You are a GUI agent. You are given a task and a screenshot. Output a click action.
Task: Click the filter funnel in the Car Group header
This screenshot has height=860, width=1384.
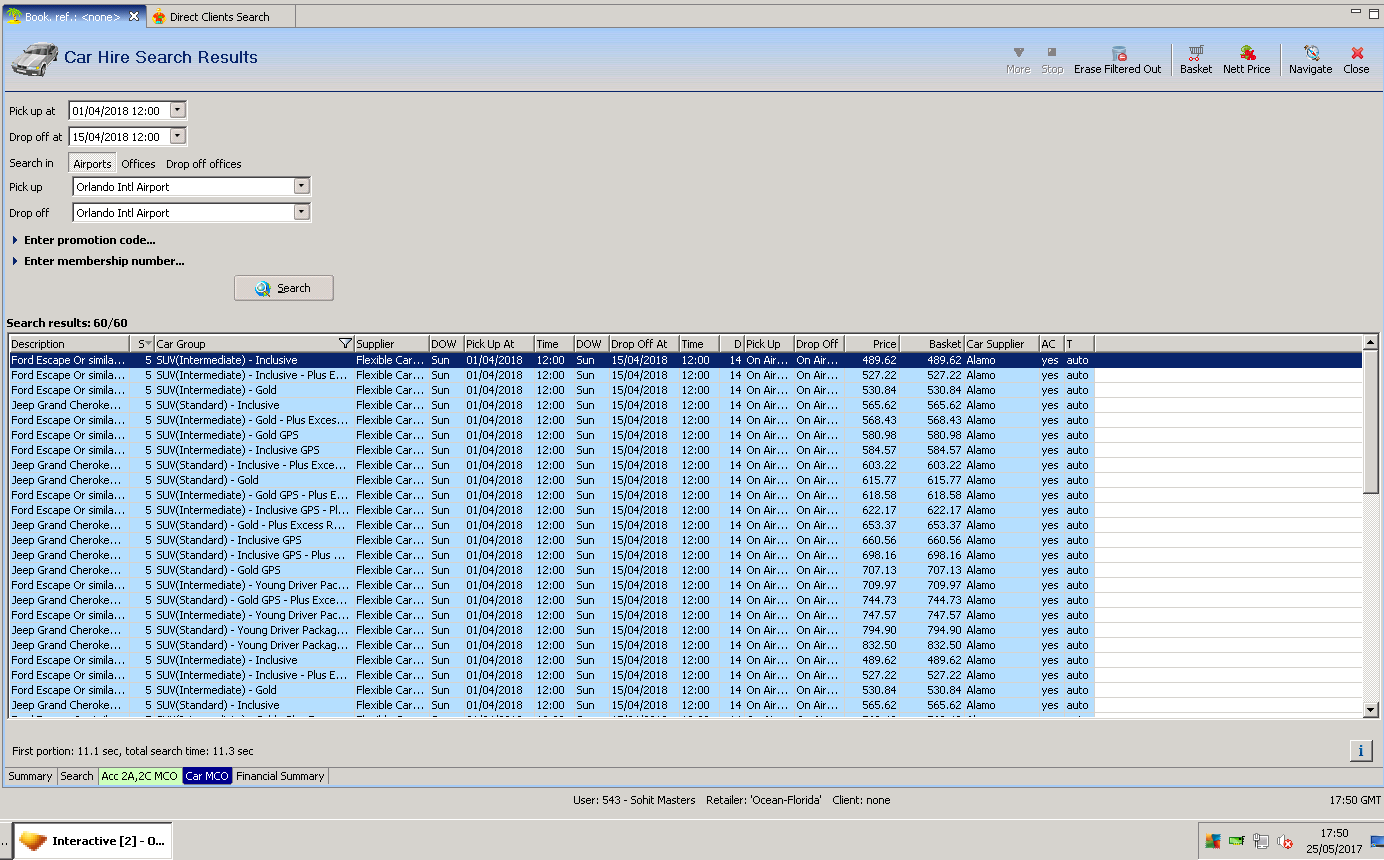click(x=345, y=344)
